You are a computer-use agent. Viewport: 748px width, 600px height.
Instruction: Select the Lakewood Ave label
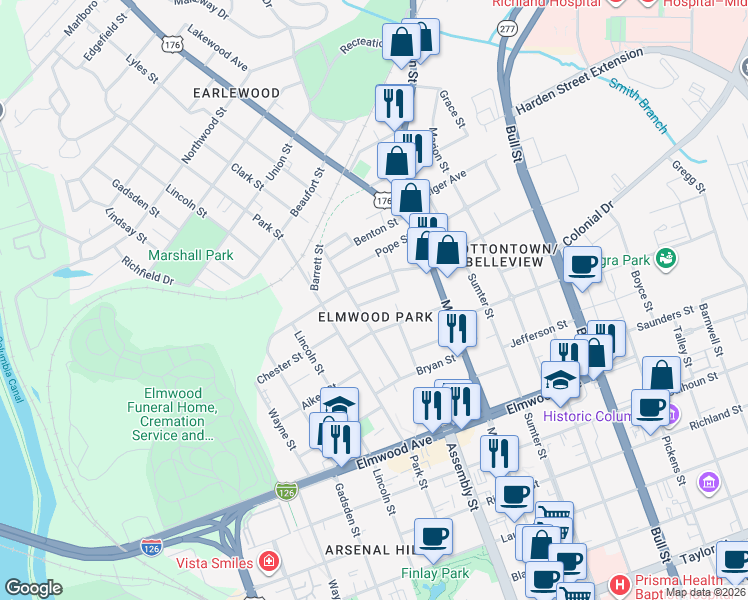pos(218,48)
